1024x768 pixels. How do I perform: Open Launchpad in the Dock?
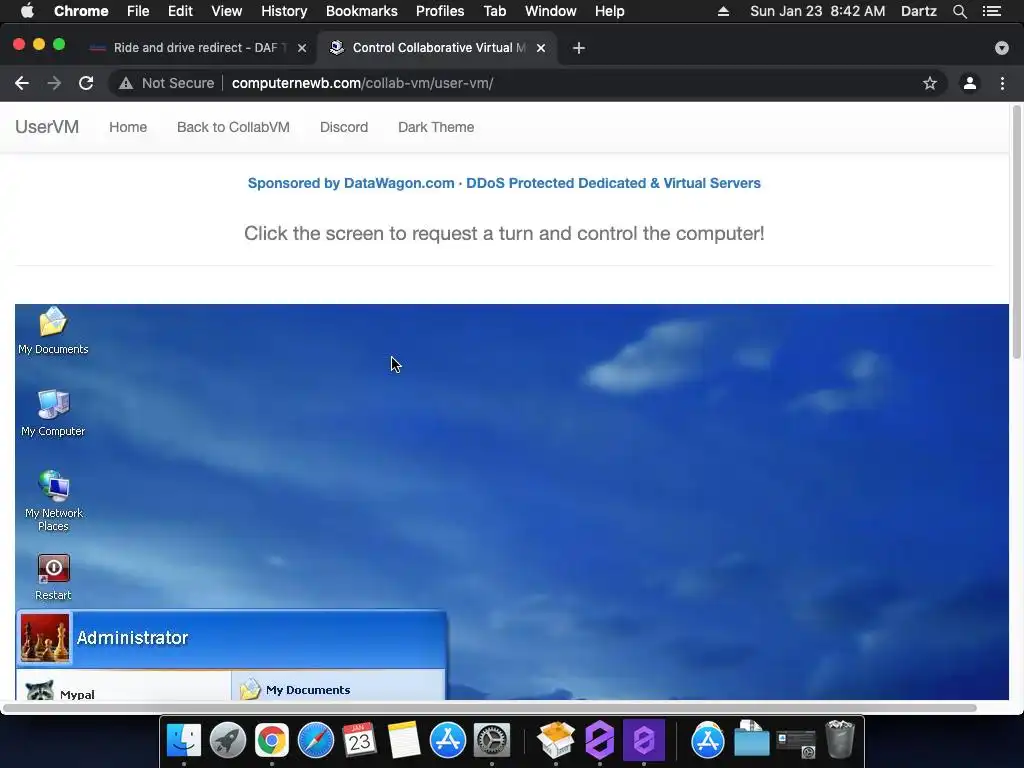tap(227, 740)
